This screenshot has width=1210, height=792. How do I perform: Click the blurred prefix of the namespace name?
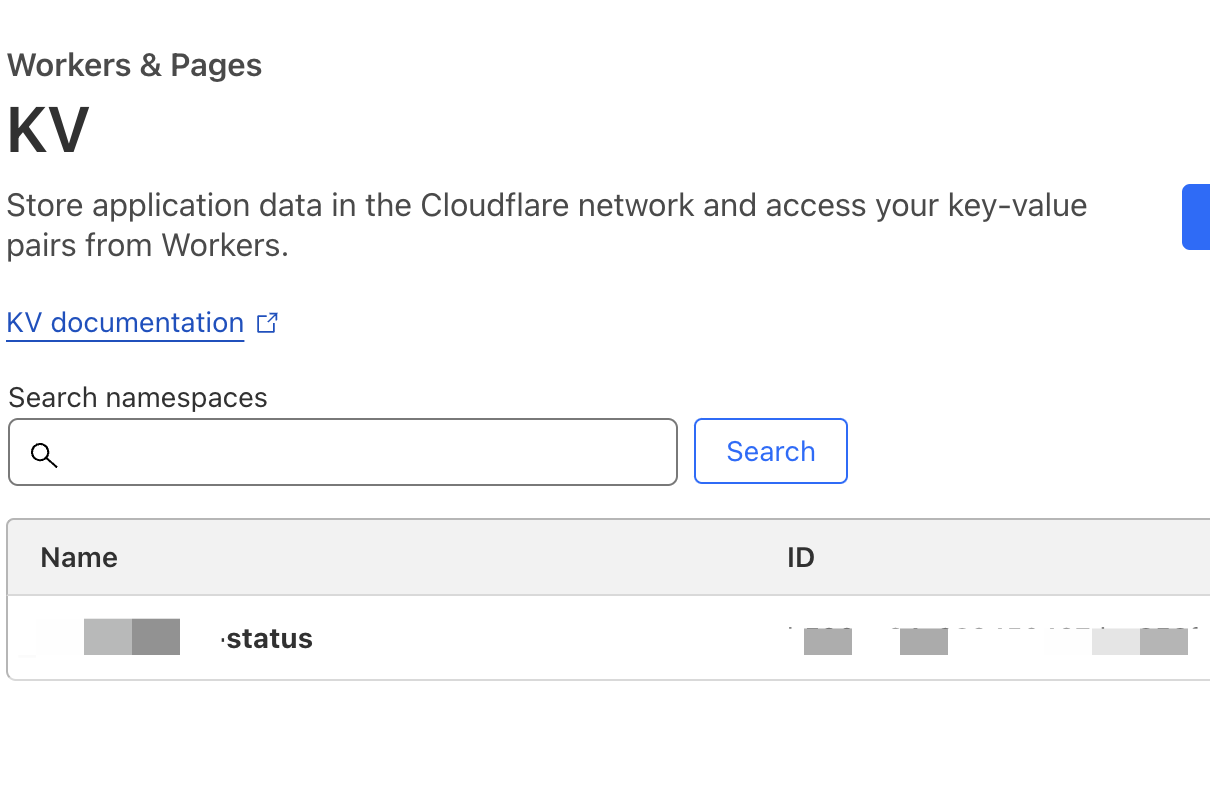click(x=130, y=637)
